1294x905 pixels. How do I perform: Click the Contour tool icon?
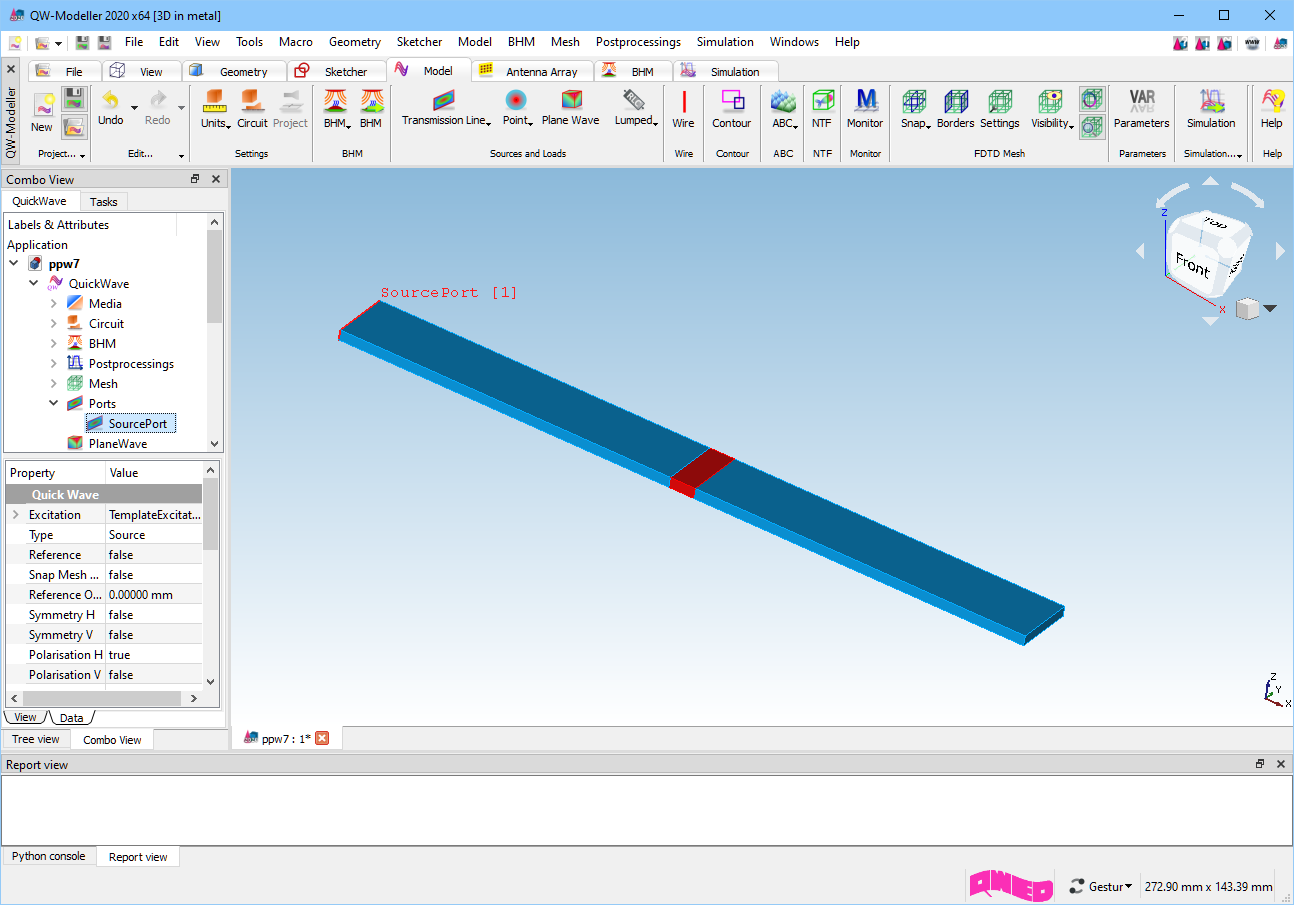click(x=732, y=101)
